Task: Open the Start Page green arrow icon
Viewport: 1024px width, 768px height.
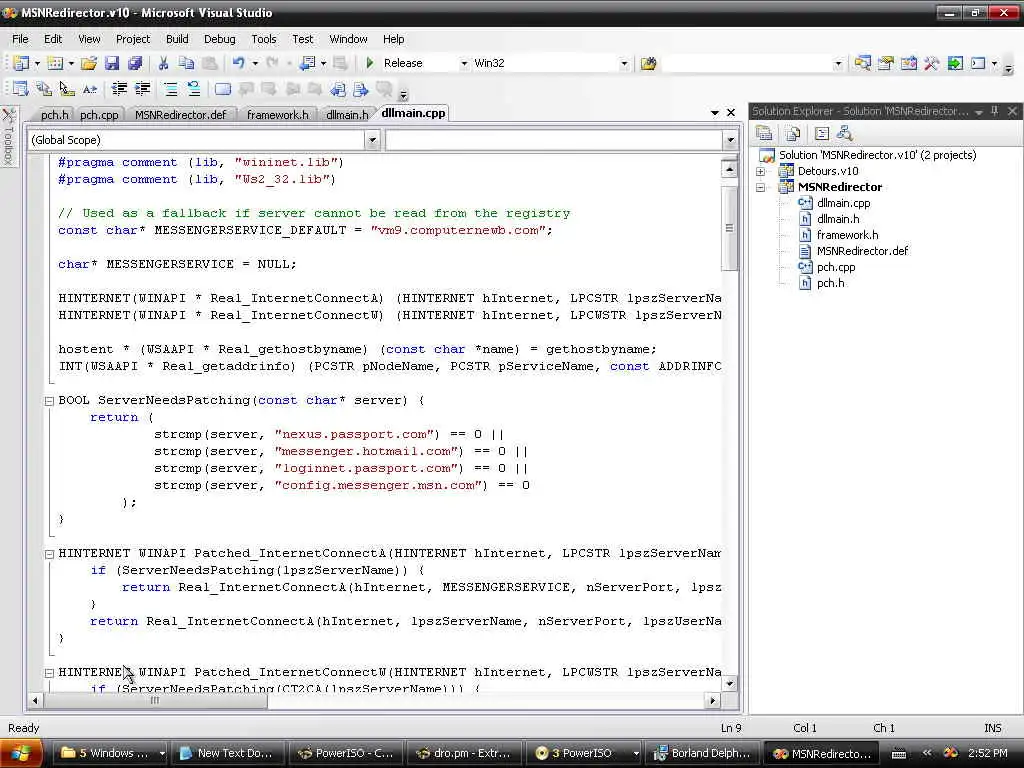Action: [955, 63]
